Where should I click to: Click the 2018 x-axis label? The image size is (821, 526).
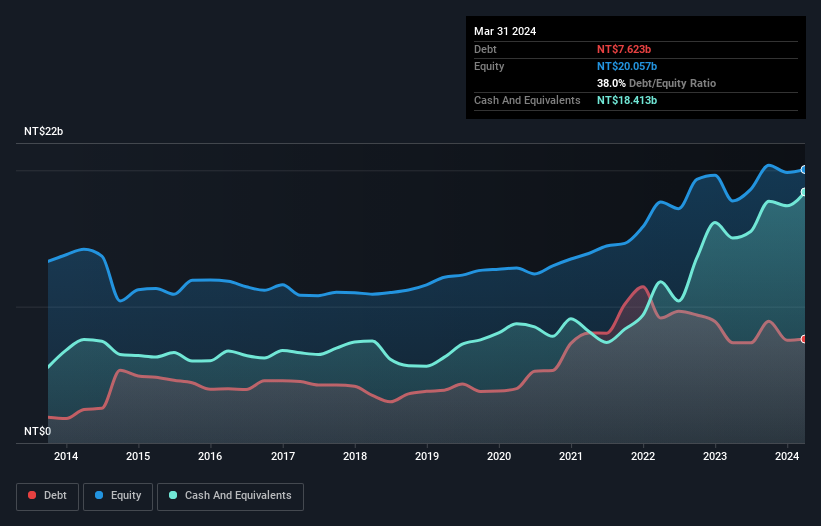pyautogui.click(x=355, y=456)
